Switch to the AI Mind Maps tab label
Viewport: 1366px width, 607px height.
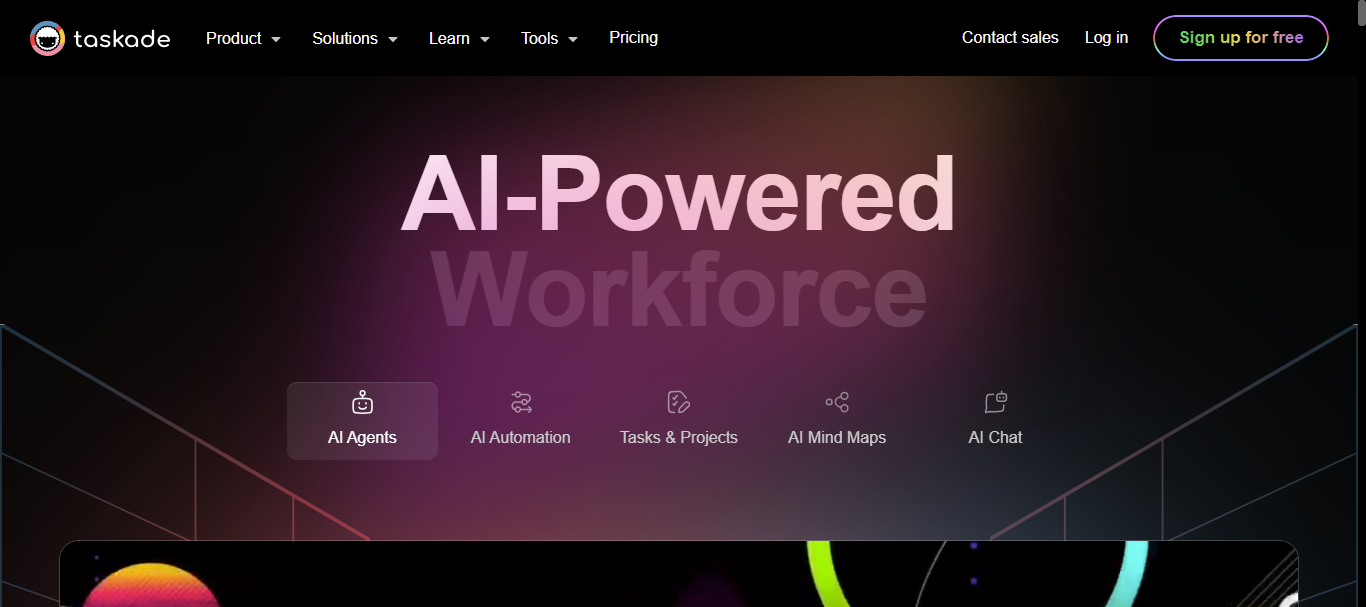click(x=837, y=437)
